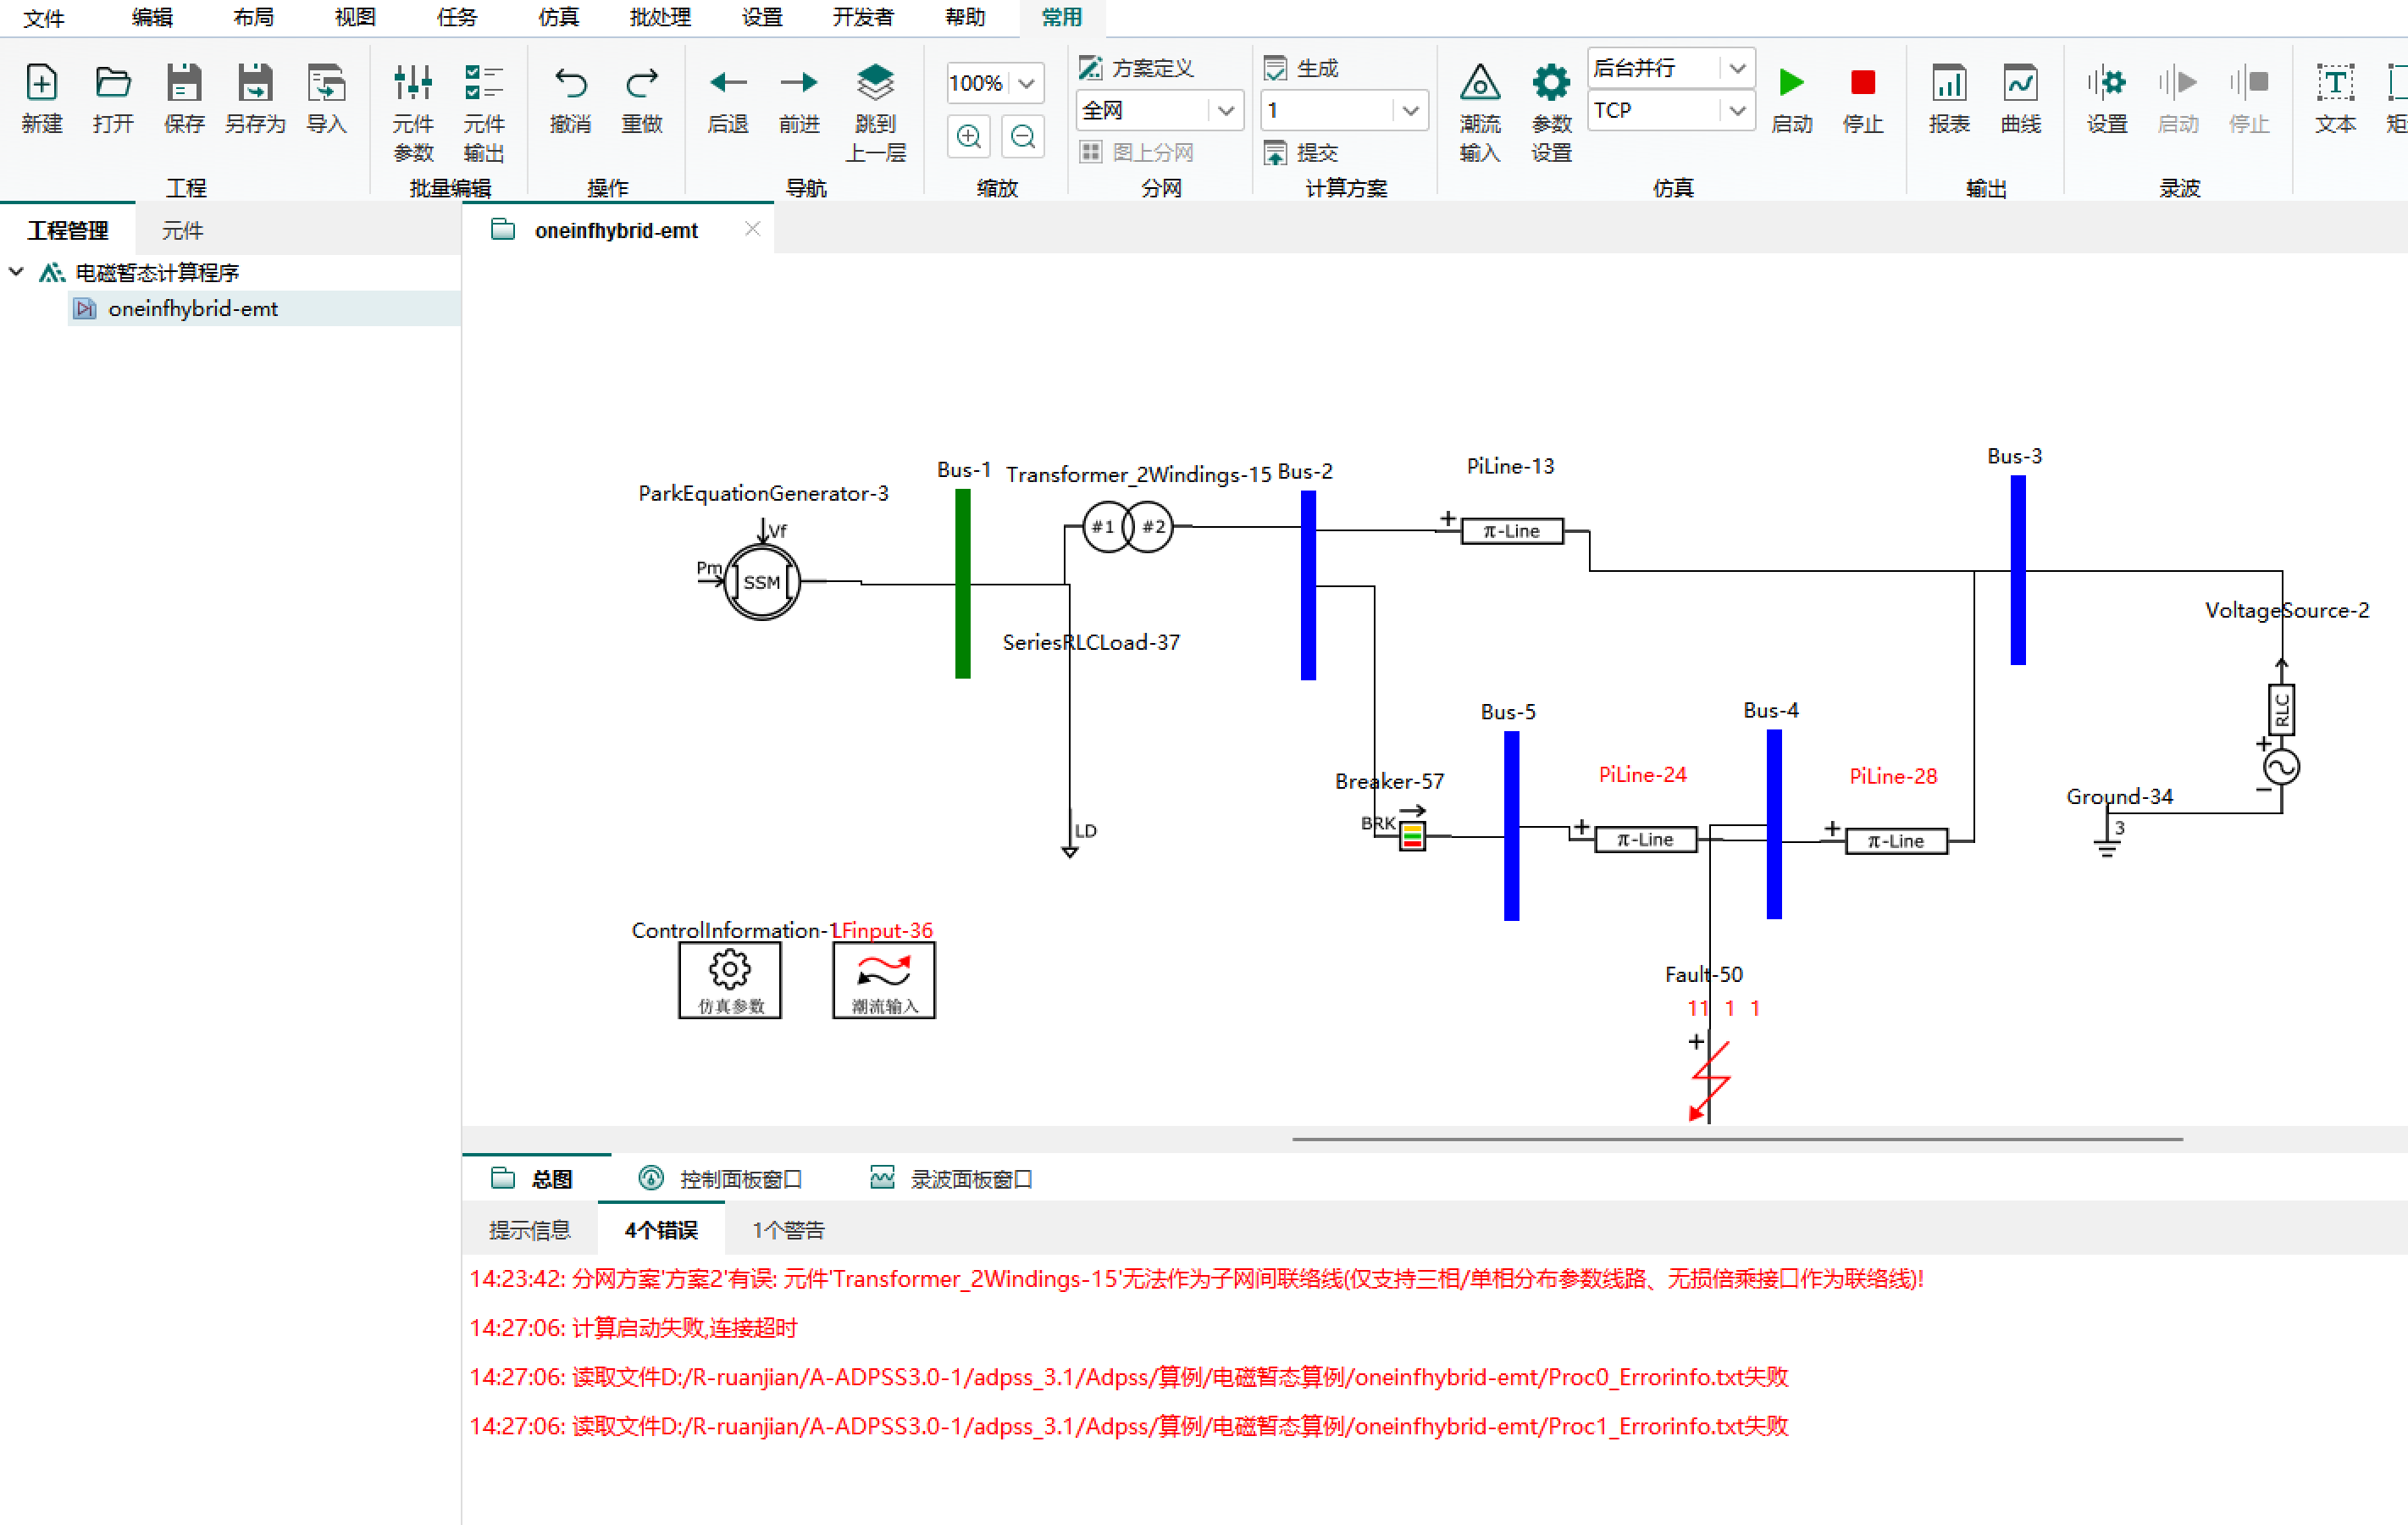Click the zoom in magnifier icon

[968, 136]
